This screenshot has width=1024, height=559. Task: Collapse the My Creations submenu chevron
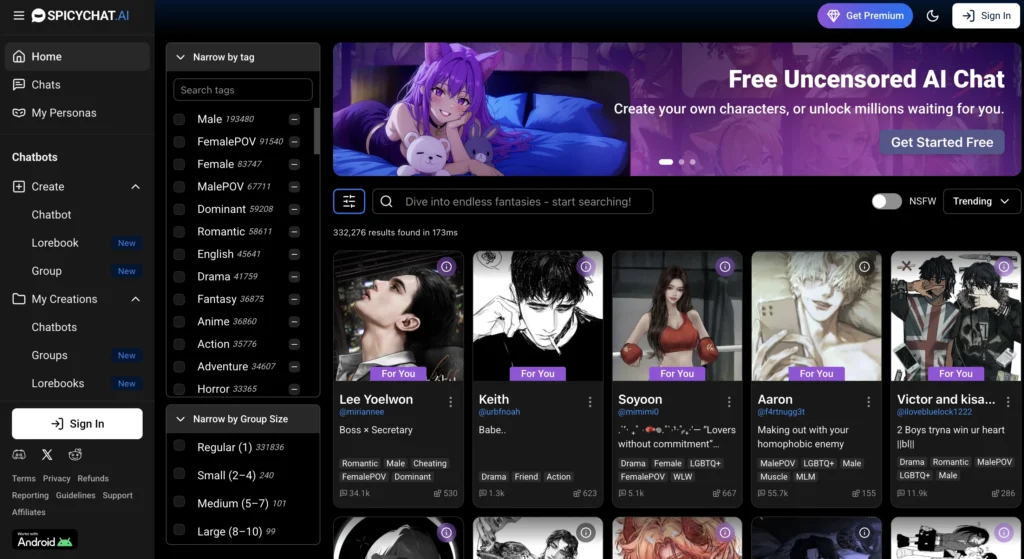tap(135, 299)
